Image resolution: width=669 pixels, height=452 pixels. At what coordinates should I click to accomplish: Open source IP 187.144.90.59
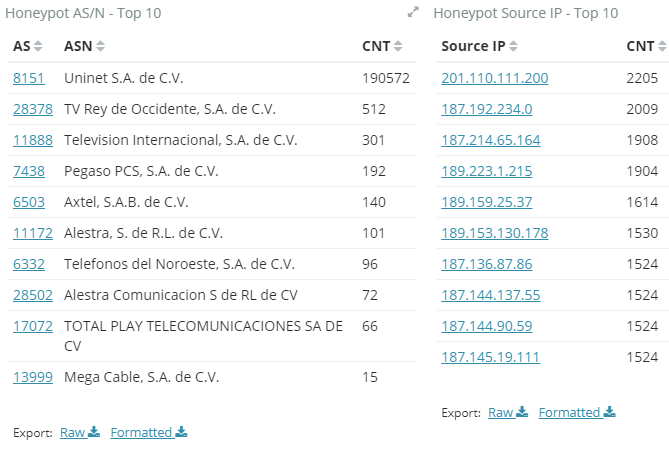(486, 327)
